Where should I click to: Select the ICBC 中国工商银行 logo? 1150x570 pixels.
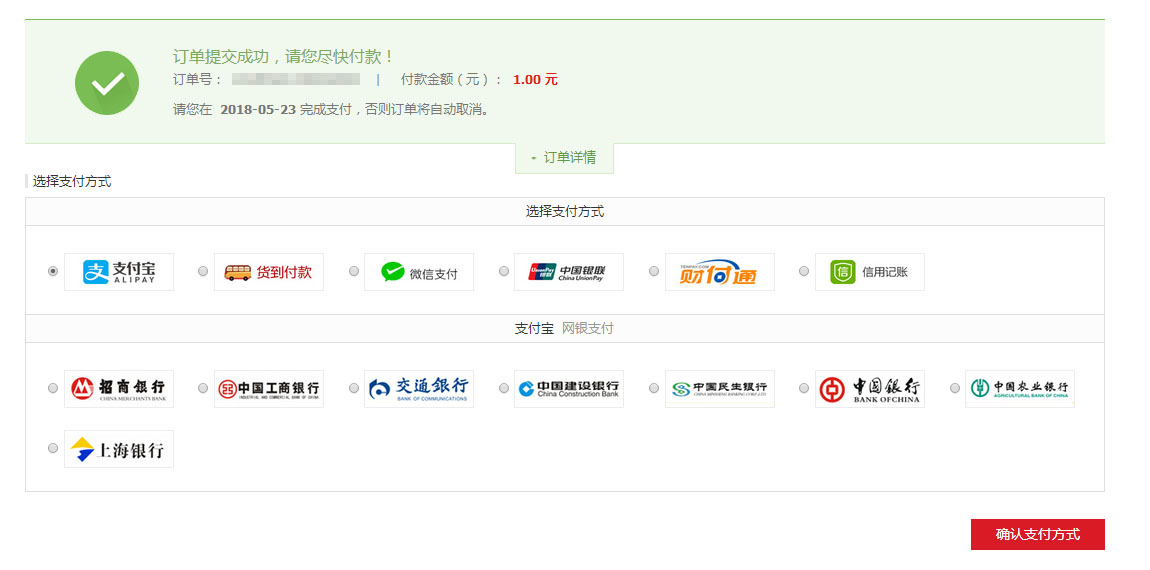point(268,389)
